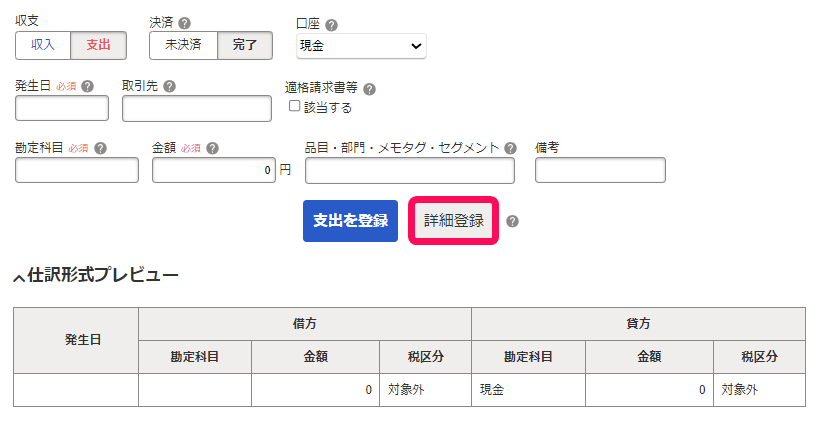This screenshot has width=818, height=434.
Task: Focus the 取引先 input field
Action: (197, 108)
